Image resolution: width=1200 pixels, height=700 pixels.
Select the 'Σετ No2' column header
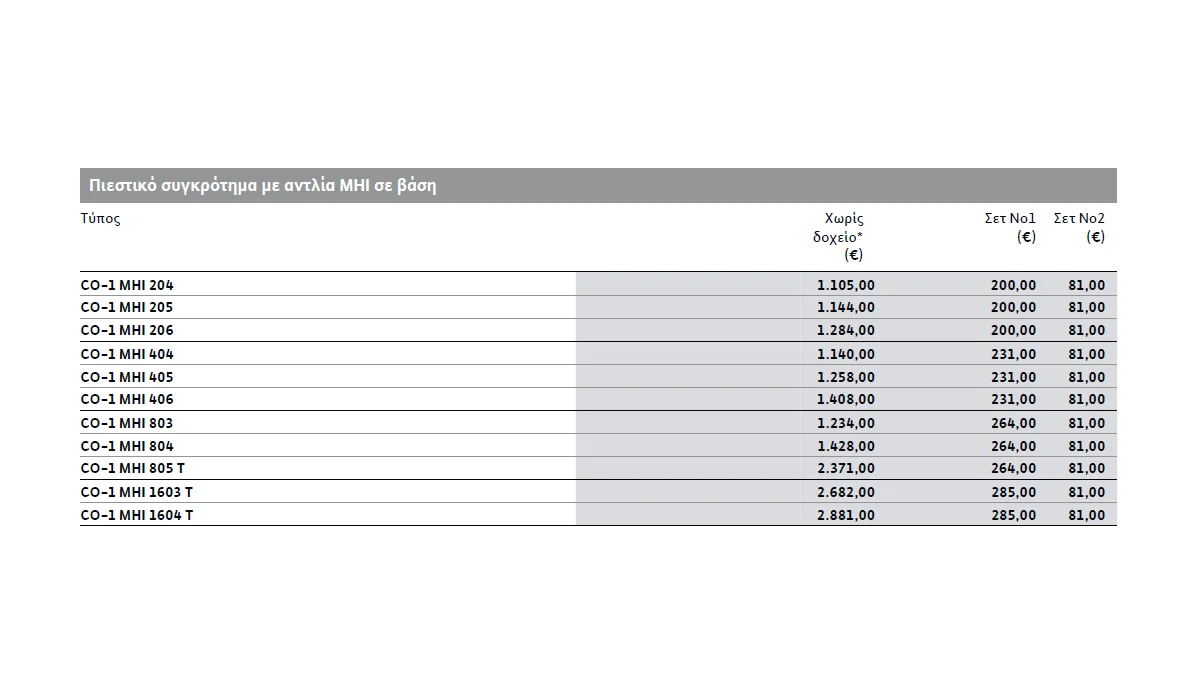(1079, 227)
